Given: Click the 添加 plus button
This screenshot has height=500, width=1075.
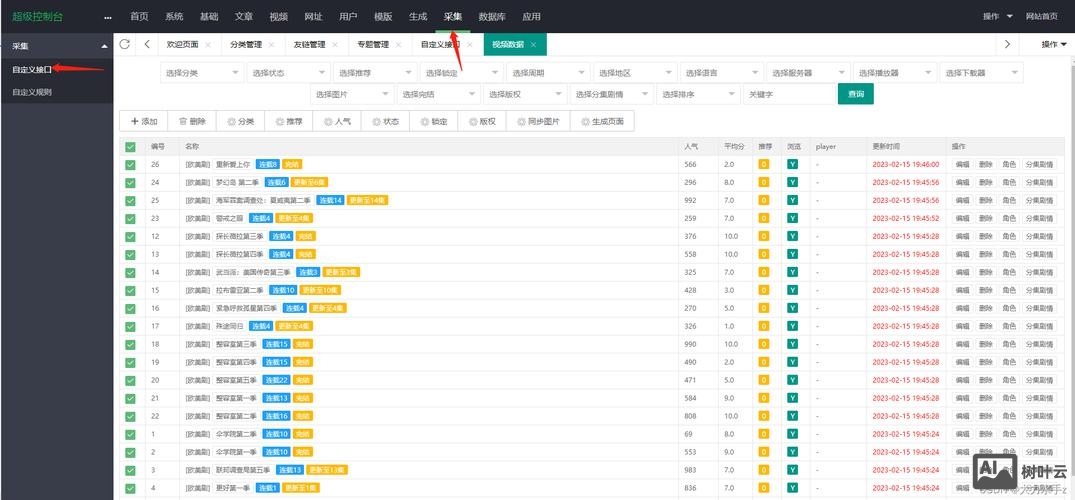Looking at the screenshot, I should pyautogui.click(x=143, y=121).
